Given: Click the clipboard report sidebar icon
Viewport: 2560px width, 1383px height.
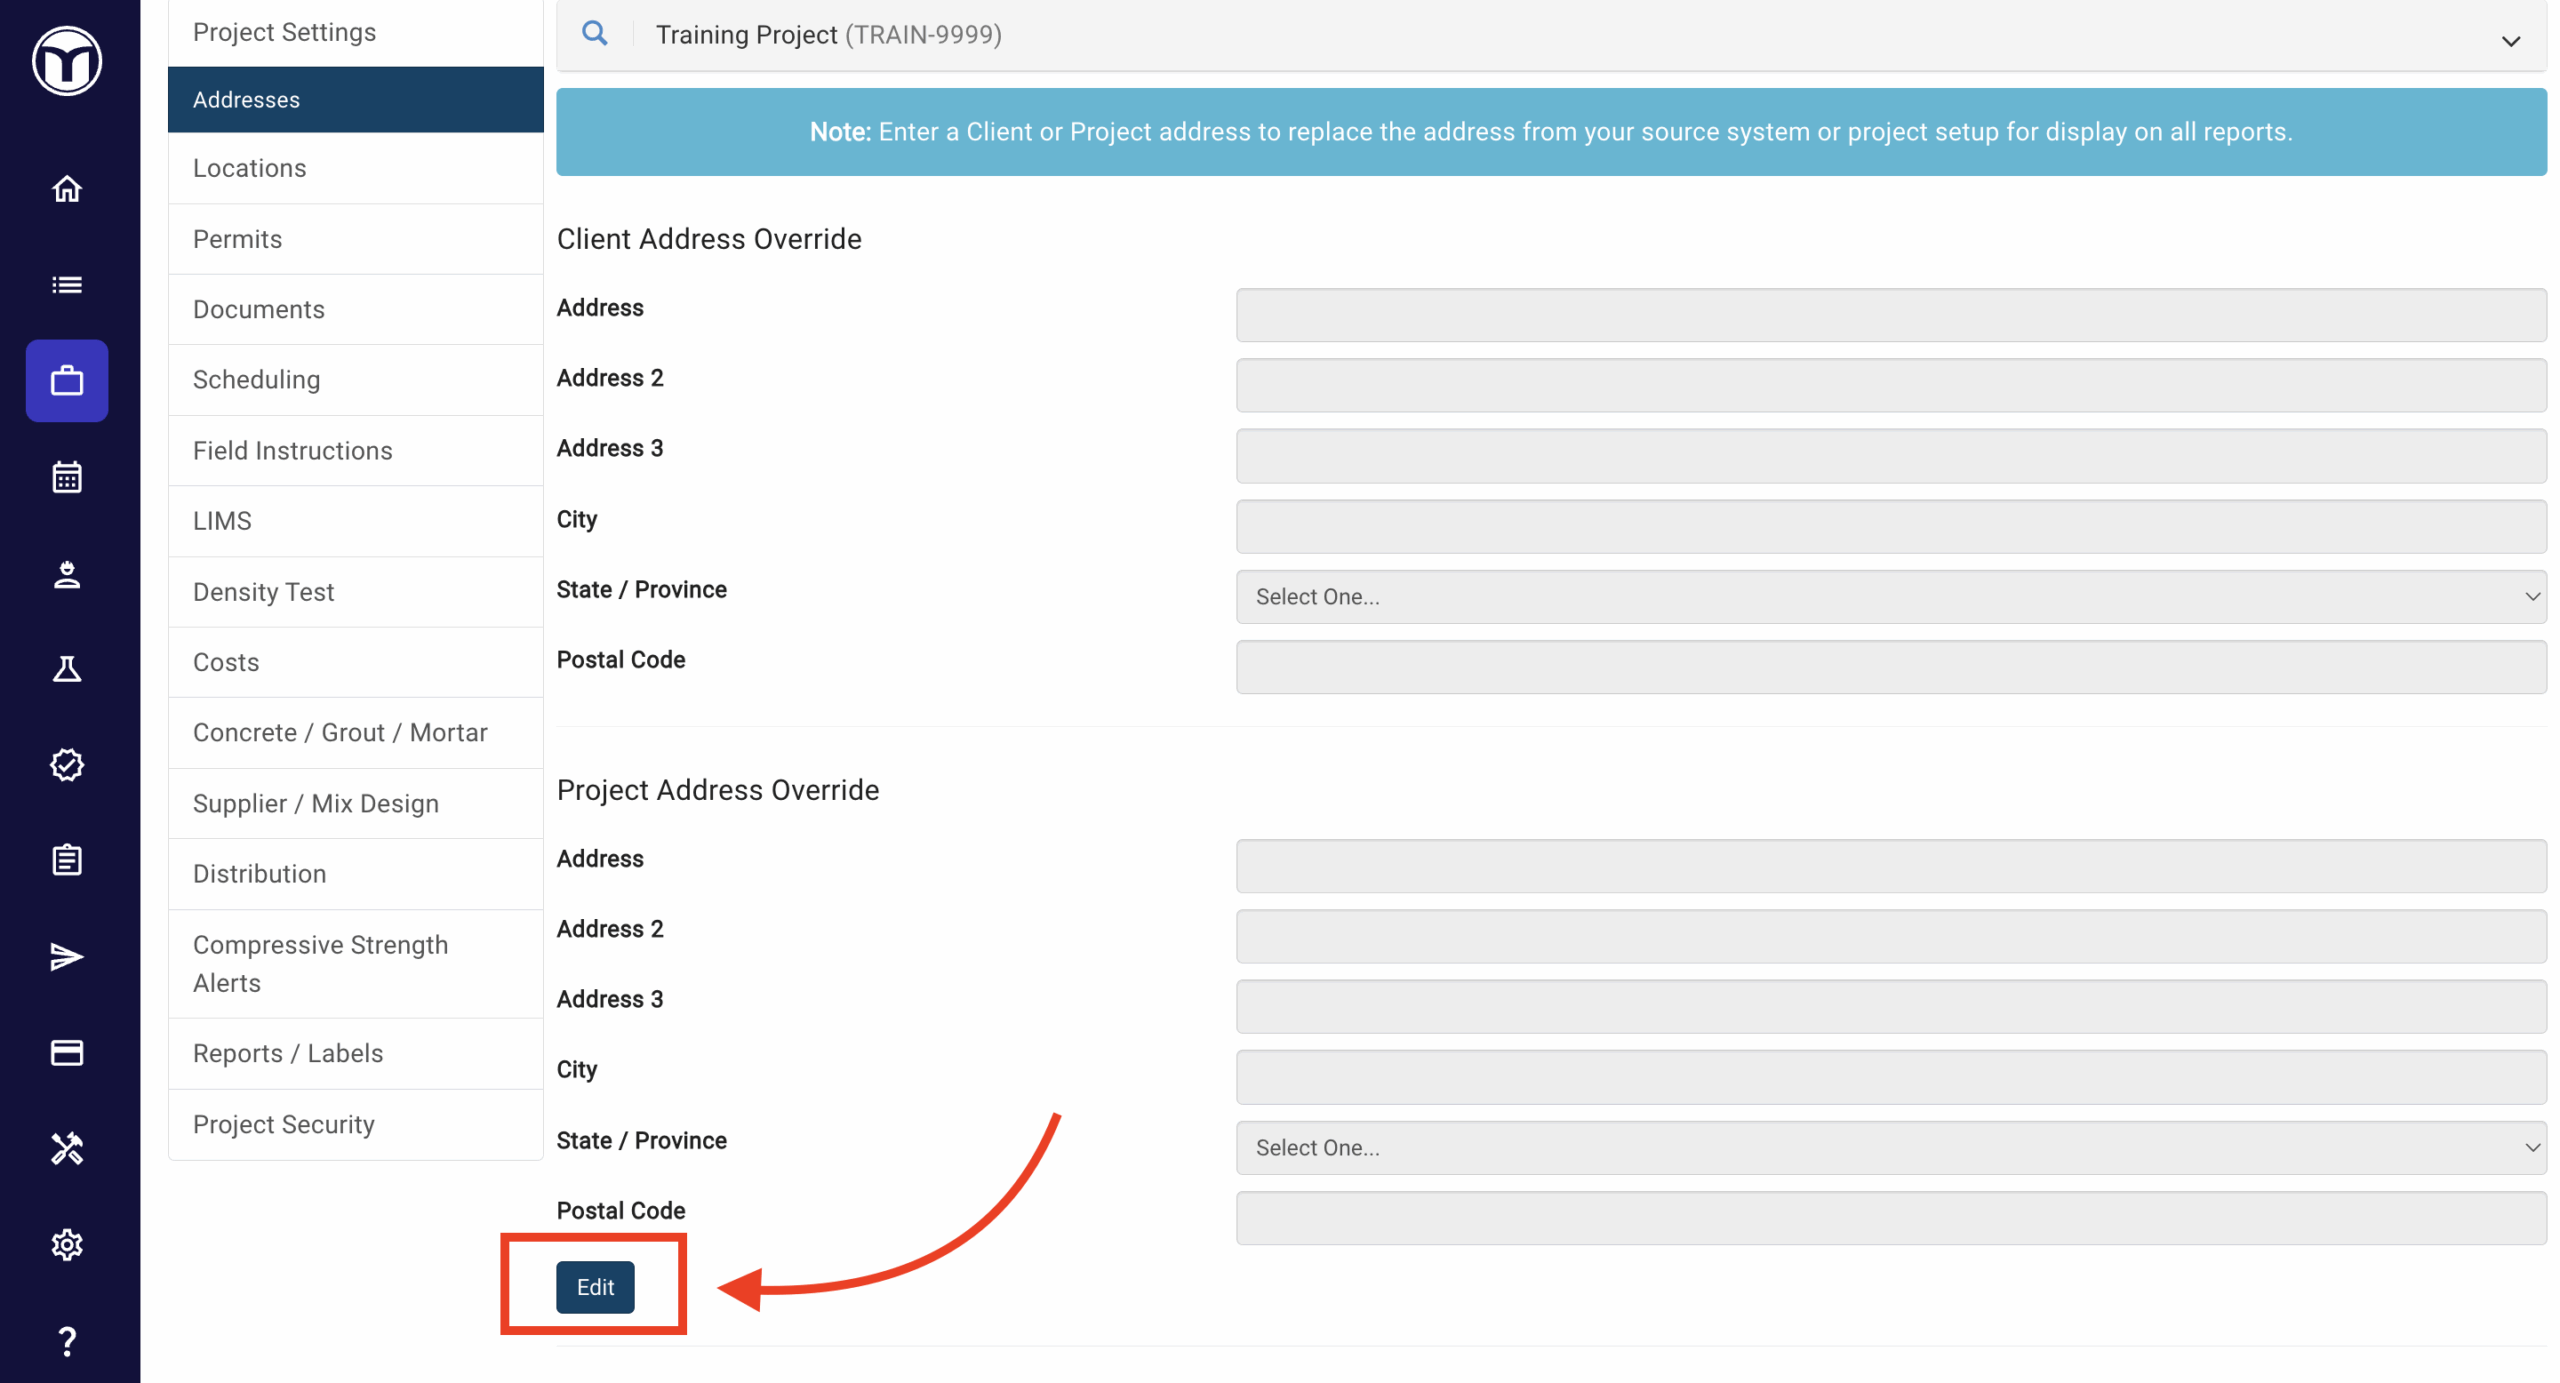Looking at the screenshot, I should tap(67, 860).
